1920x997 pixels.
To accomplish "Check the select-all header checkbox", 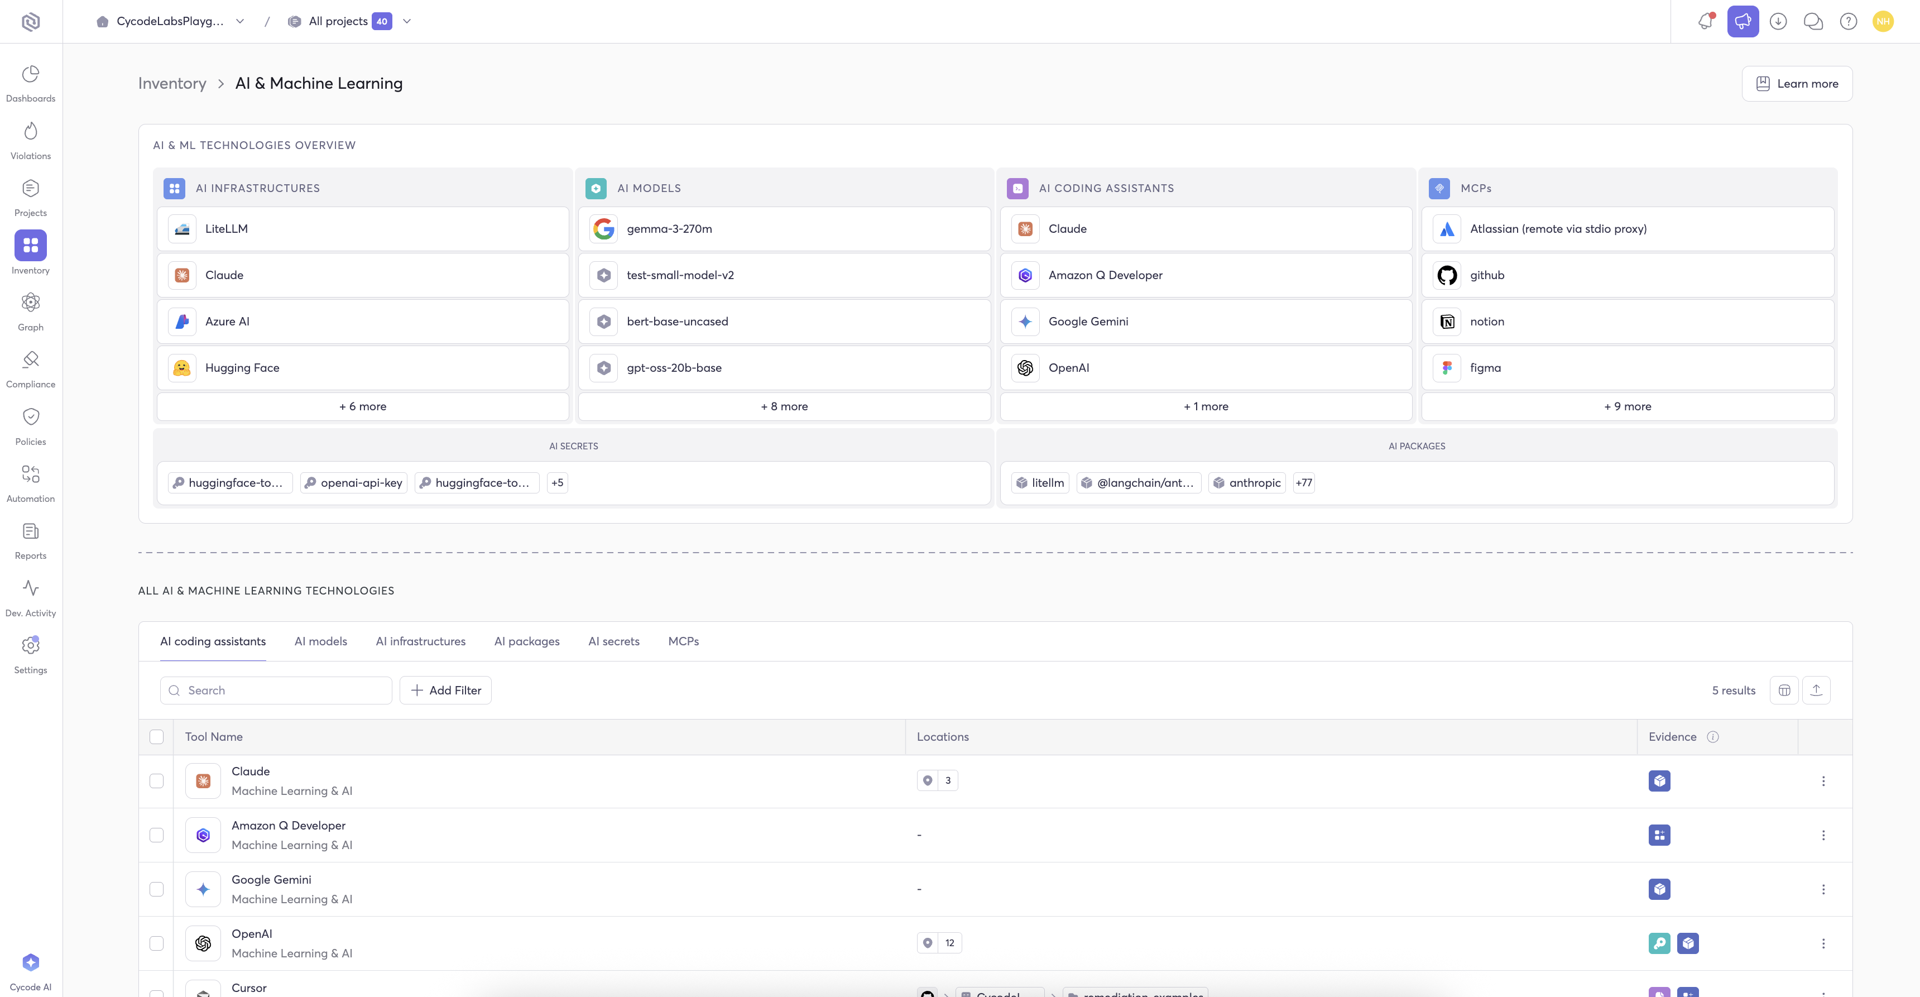I will 157,737.
